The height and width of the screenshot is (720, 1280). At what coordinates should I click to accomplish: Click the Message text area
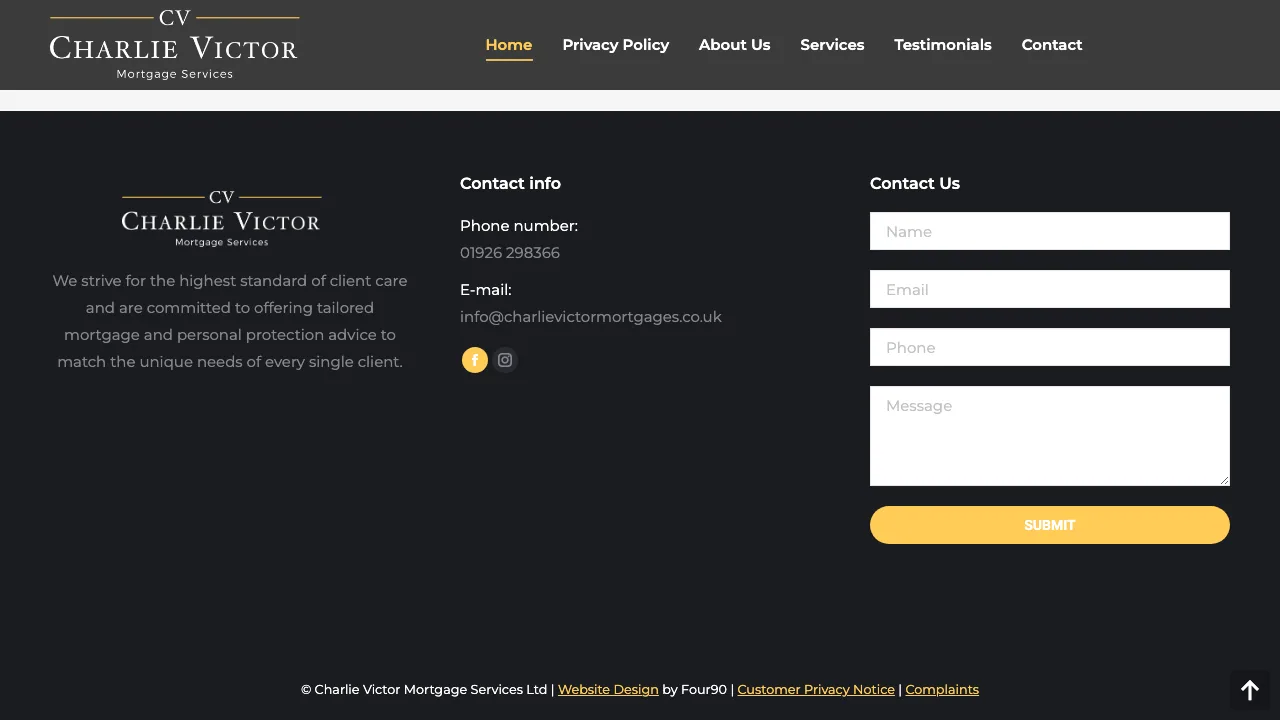pos(1049,436)
